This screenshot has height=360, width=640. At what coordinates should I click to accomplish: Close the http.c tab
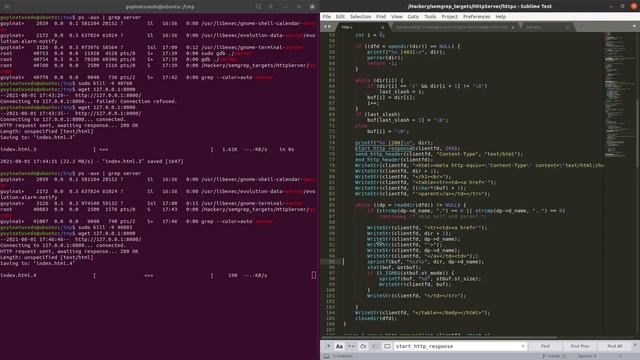tap(382, 27)
